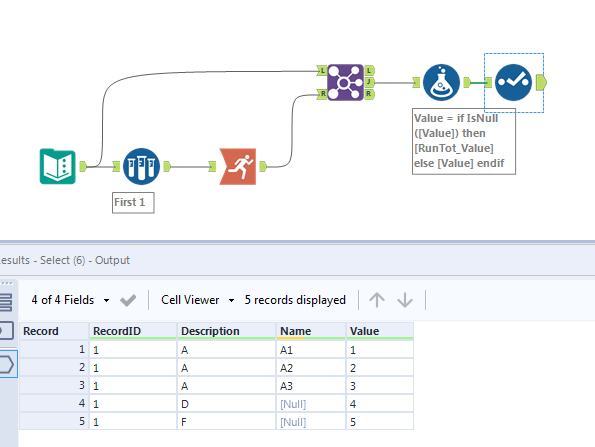Click the Sample tool input anchor
Screen dimensions: 595x447
coord(116,166)
